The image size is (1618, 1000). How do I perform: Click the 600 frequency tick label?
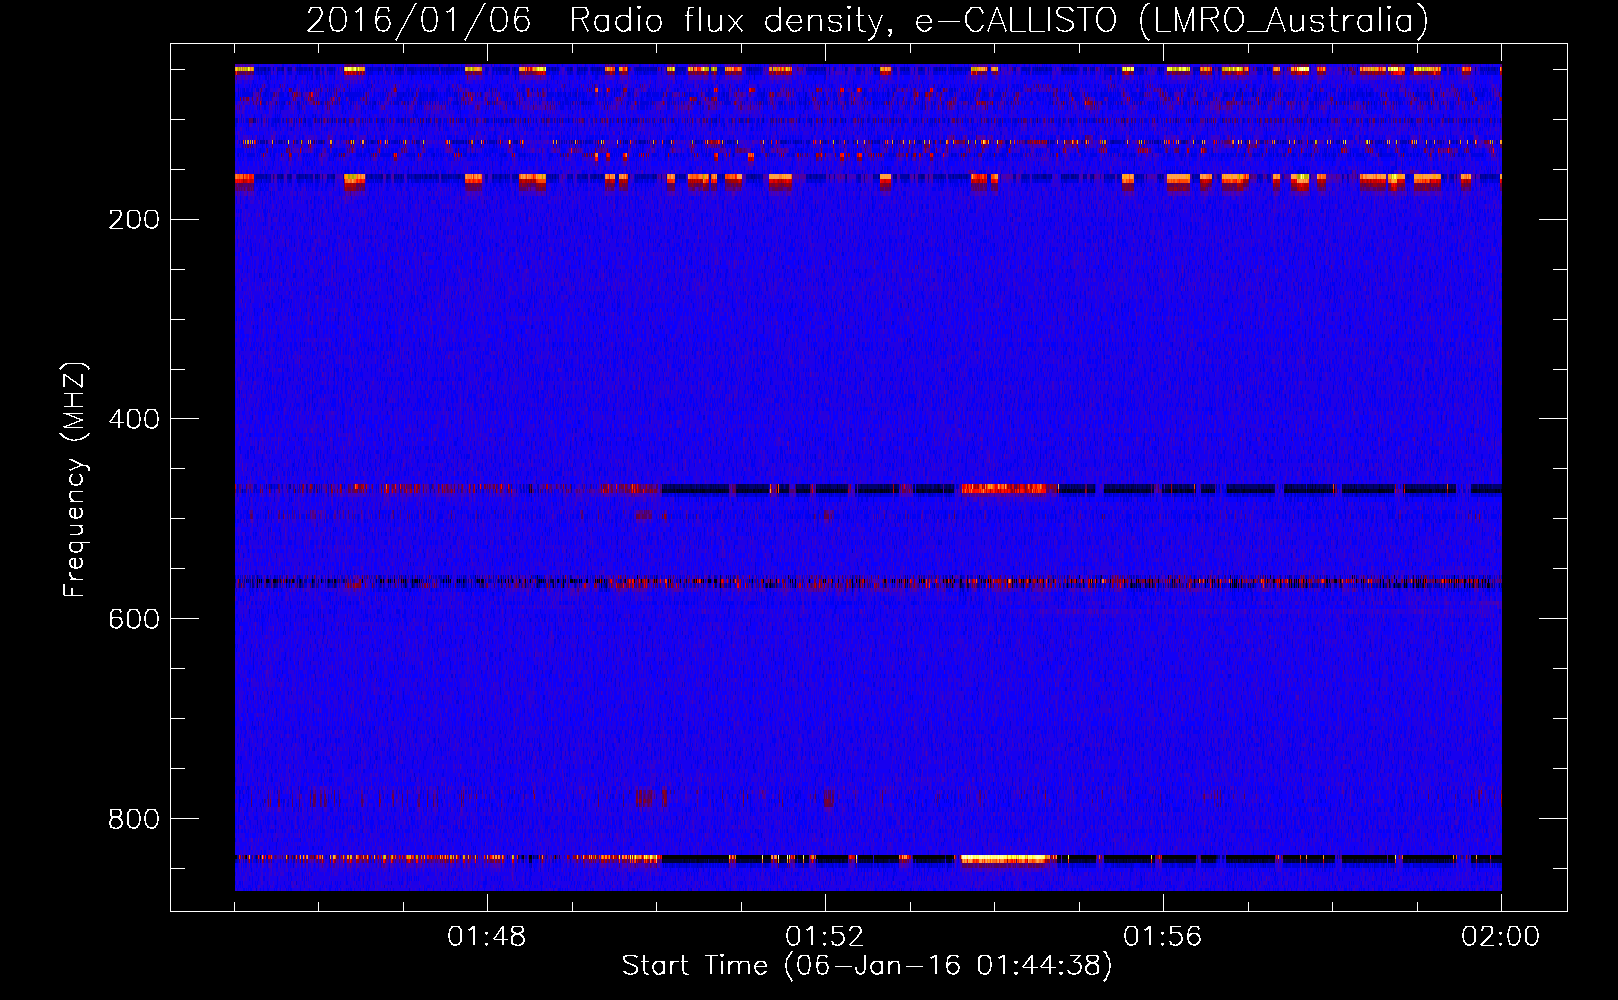tap(134, 619)
